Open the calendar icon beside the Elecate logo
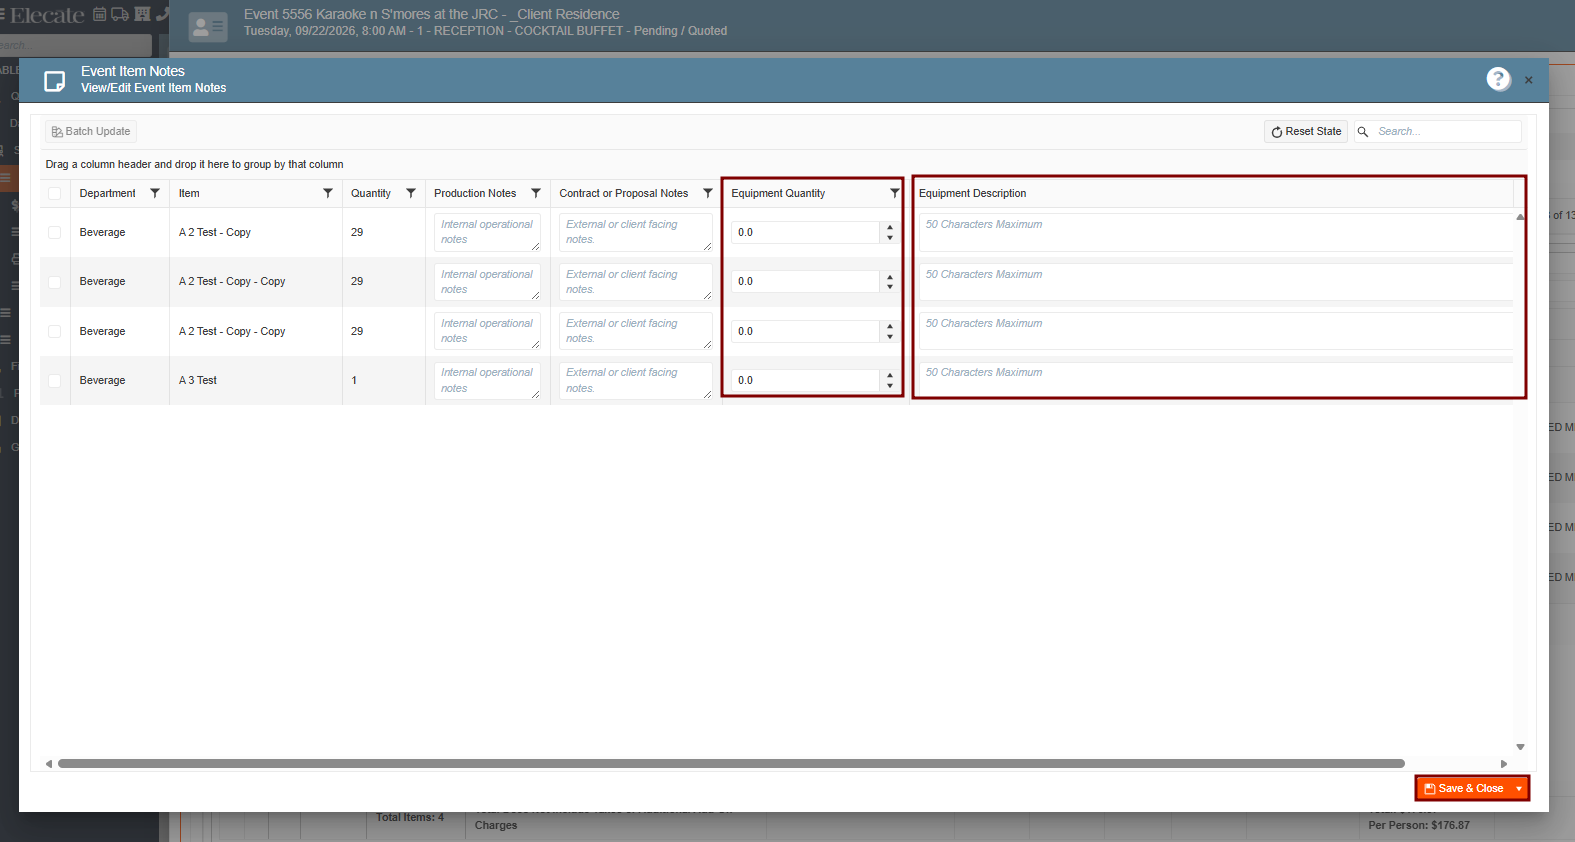Viewport: 1575px width, 842px height. [x=100, y=14]
